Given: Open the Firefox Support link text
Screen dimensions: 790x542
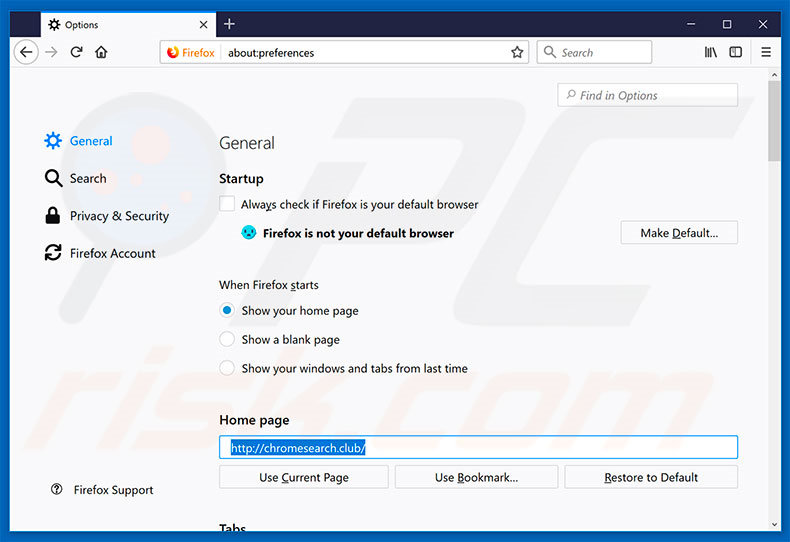Looking at the screenshot, I should point(113,490).
